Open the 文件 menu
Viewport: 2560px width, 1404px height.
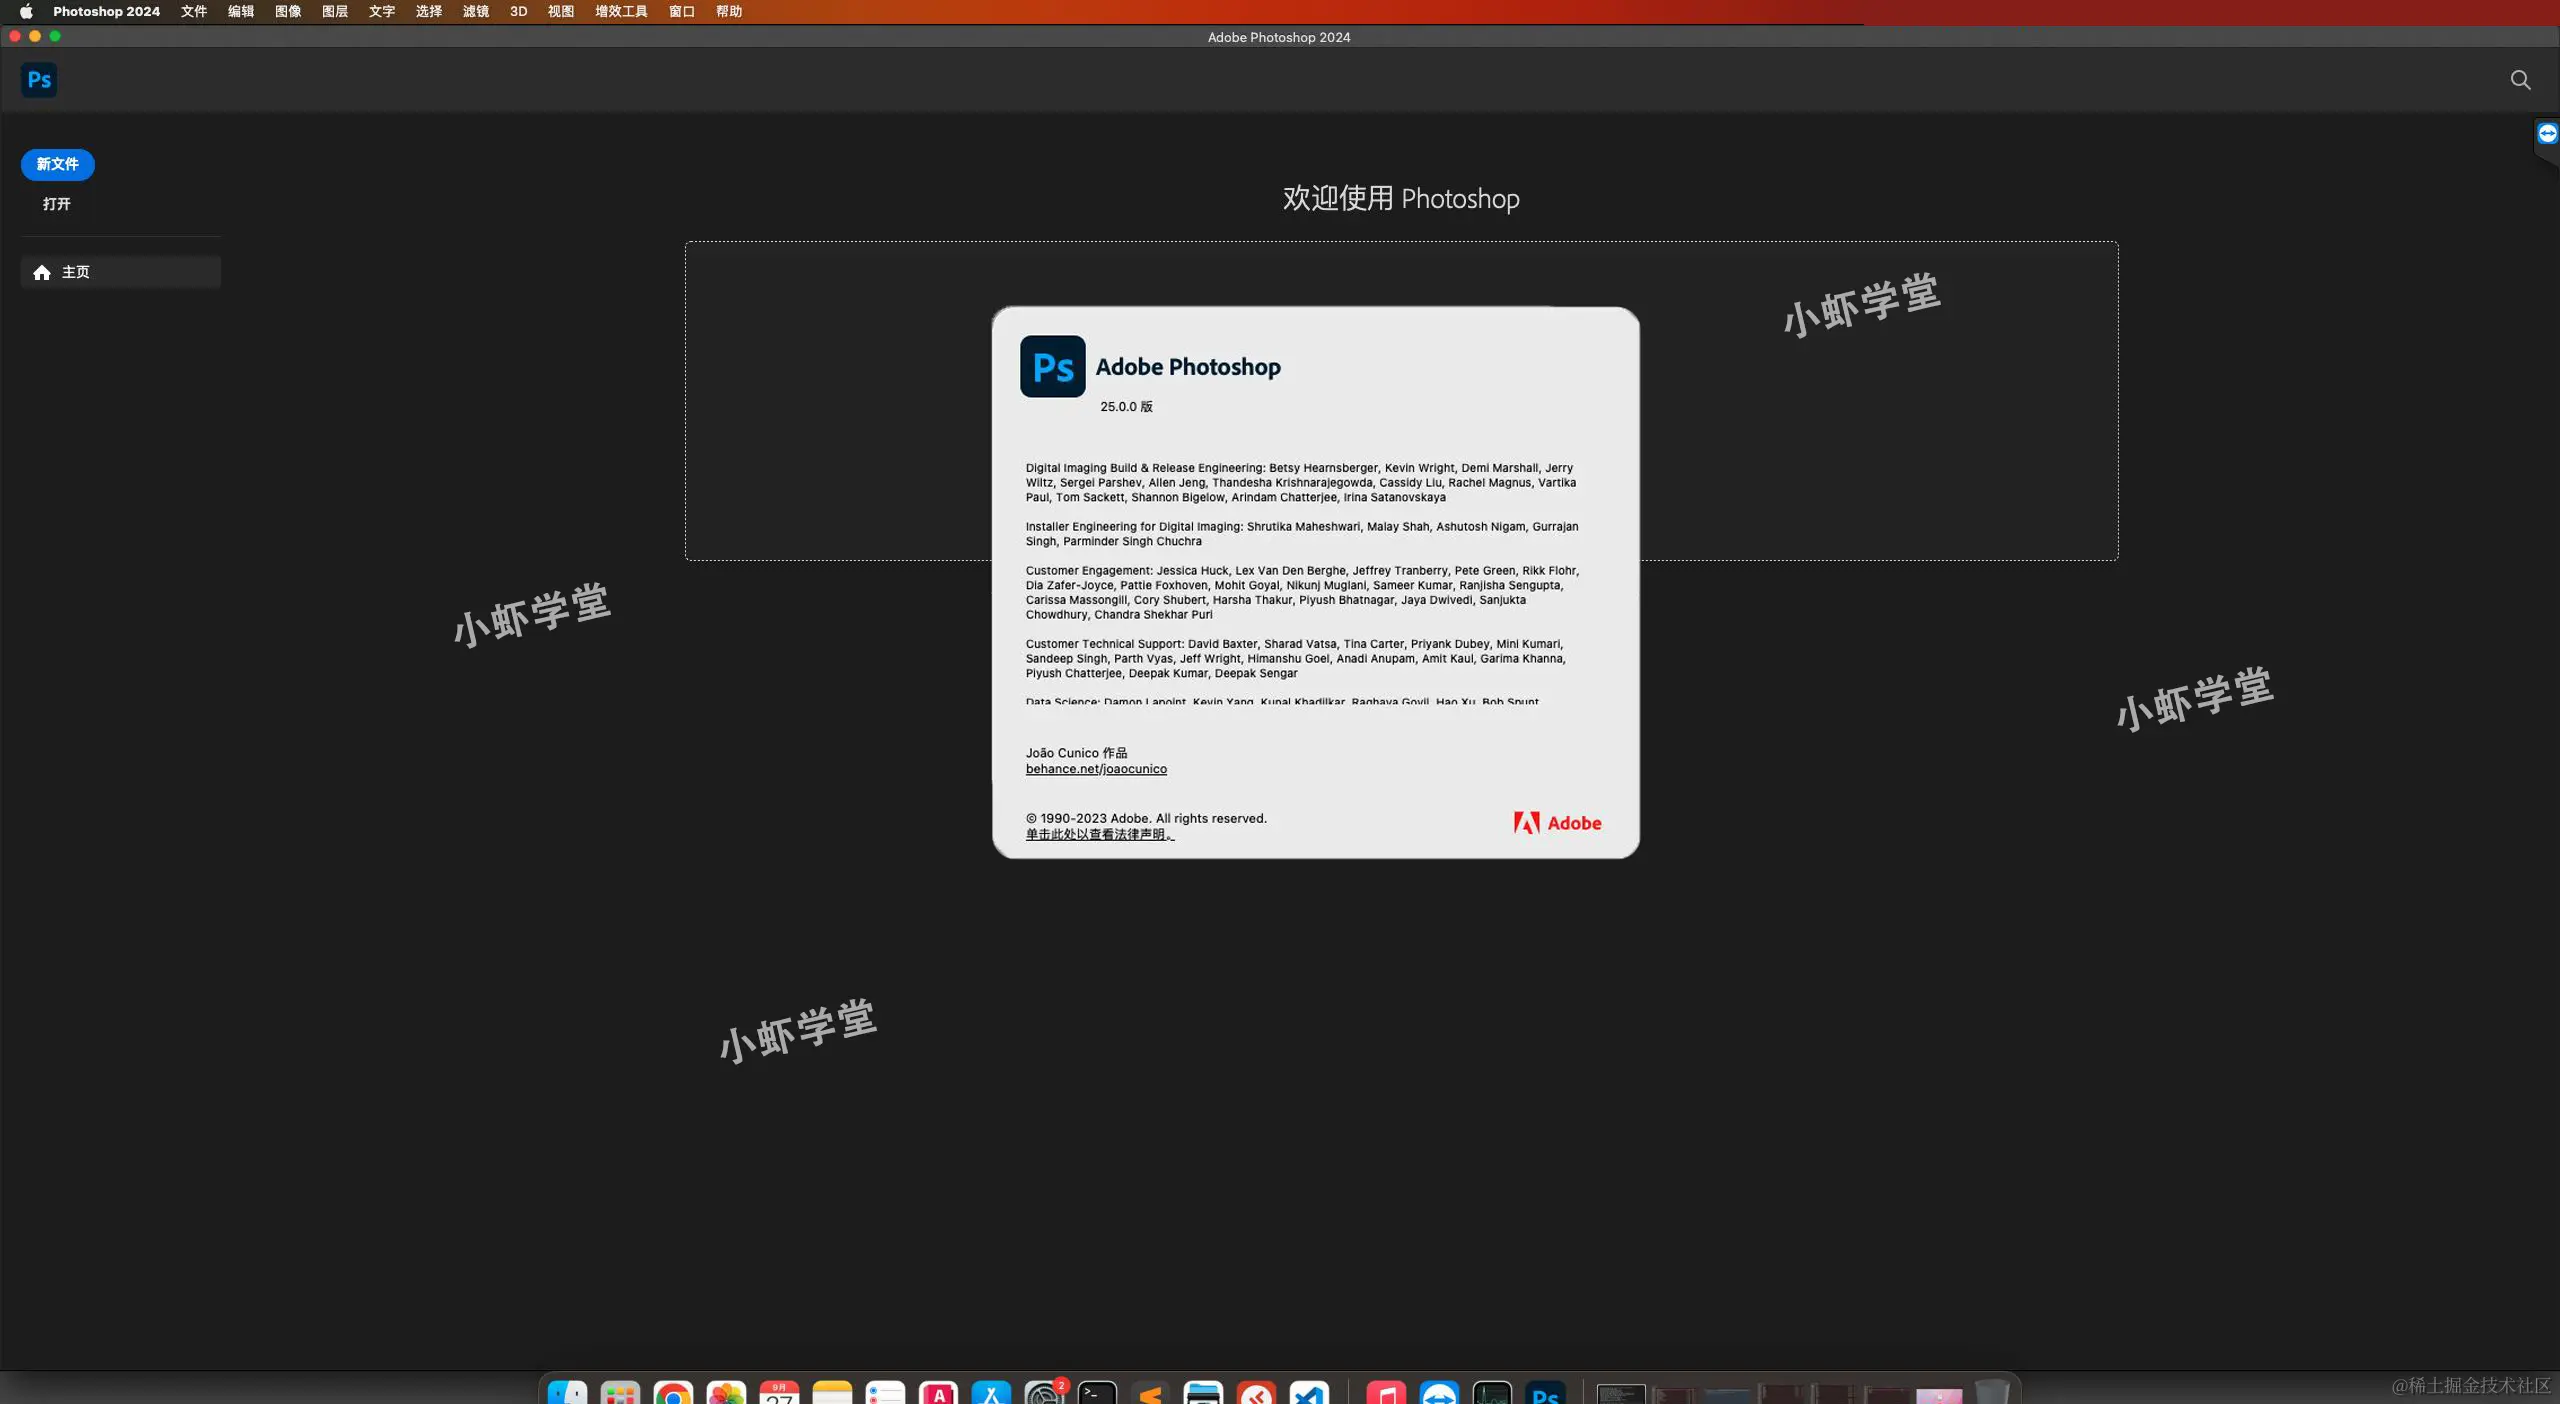click(194, 11)
